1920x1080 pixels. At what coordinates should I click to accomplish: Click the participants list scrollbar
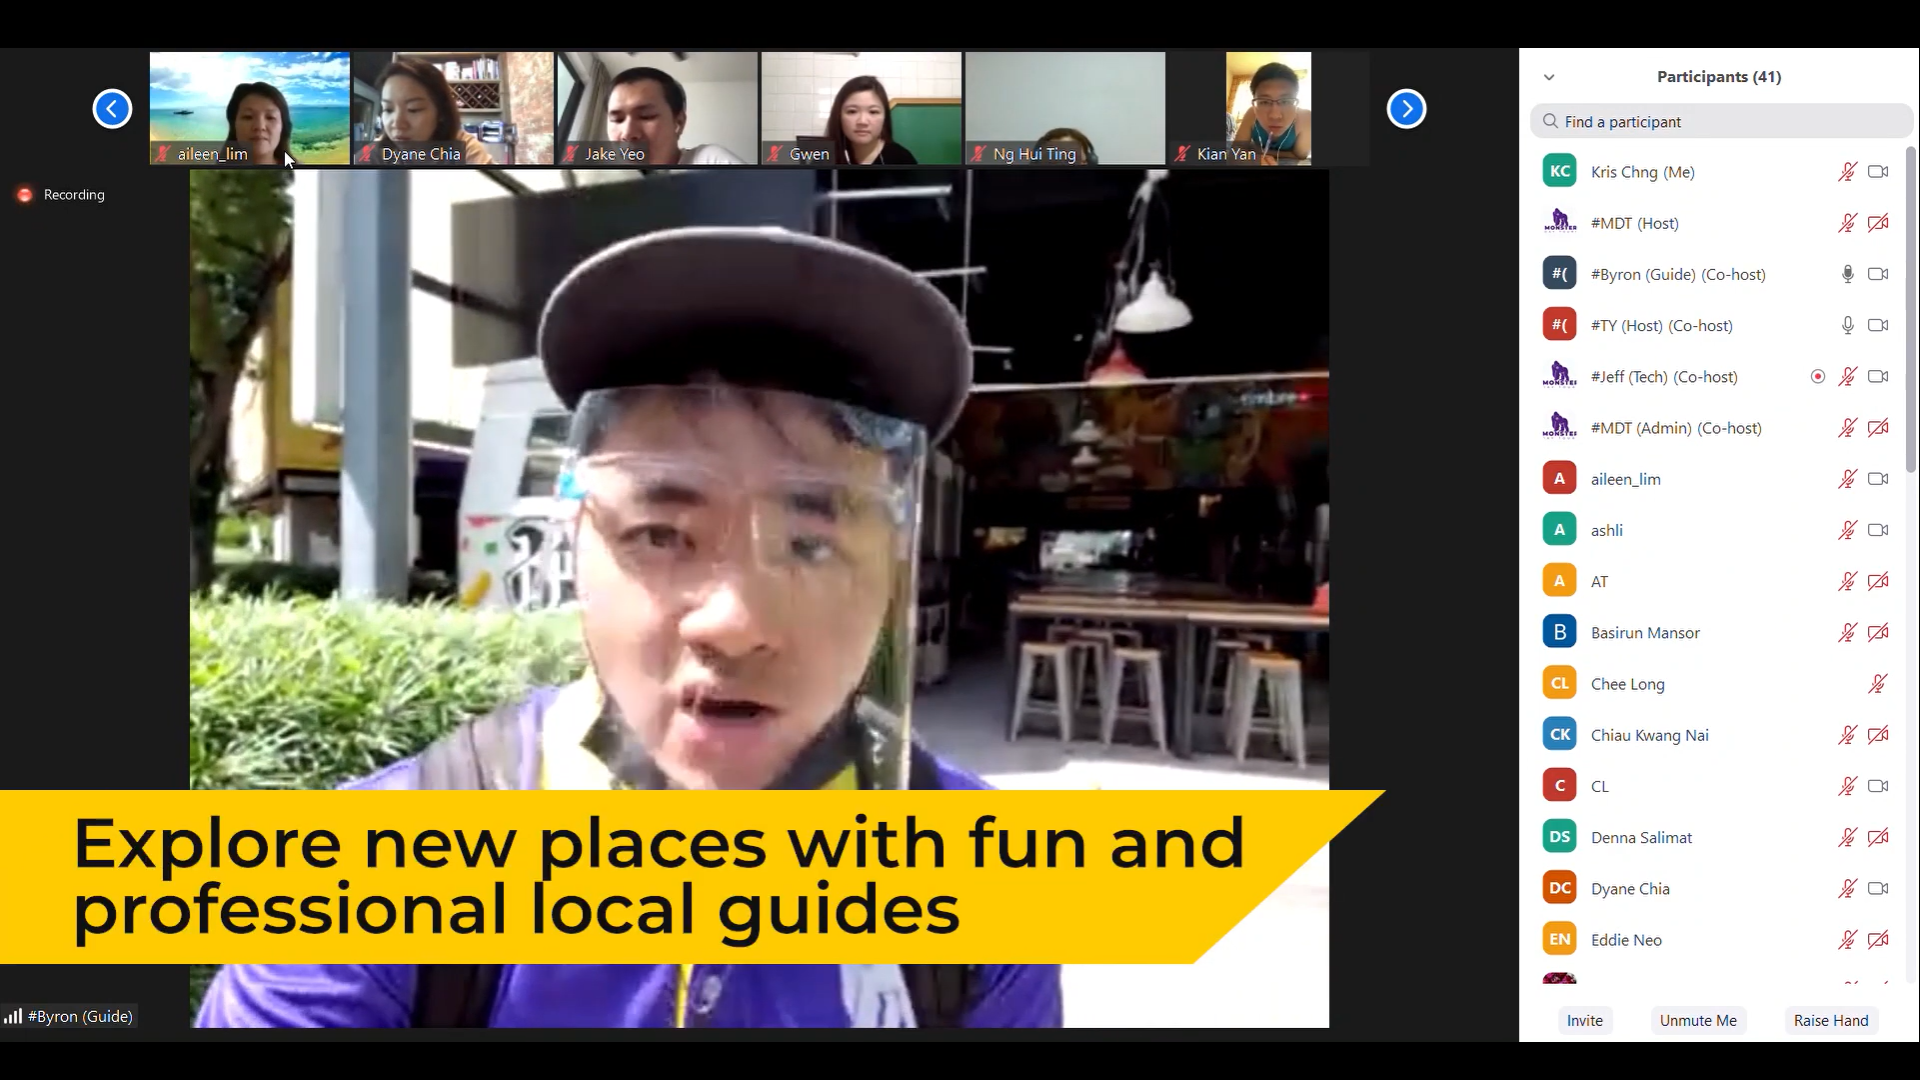click(1911, 310)
